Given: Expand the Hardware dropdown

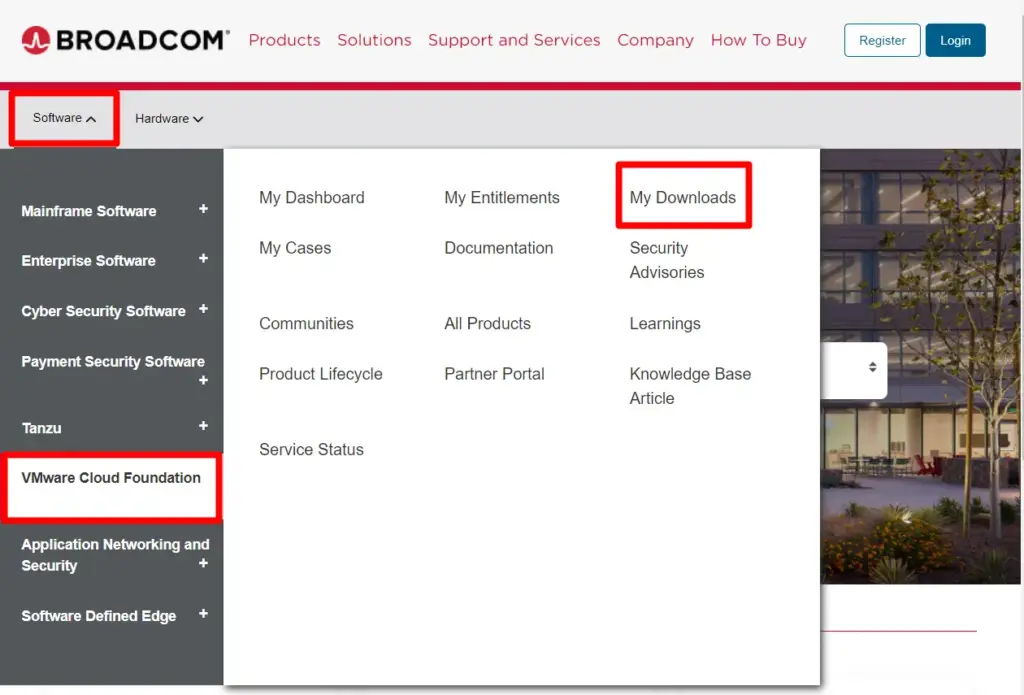Looking at the screenshot, I should [169, 119].
